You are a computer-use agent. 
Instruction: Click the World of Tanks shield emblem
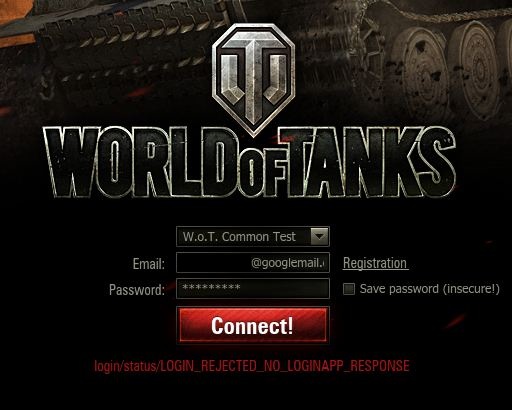(x=253, y=80)
